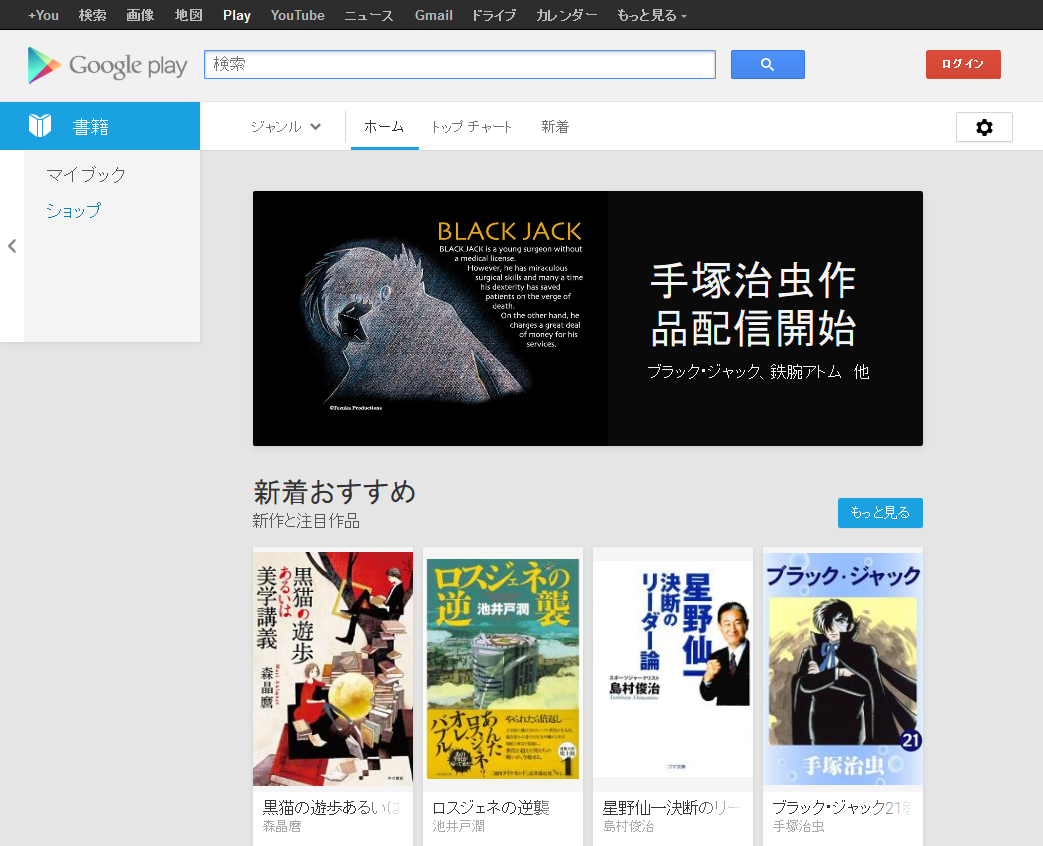Click the blue もっと見る button for 新着おすすめ
The image size is (1043, 846).
click(x=880, y=513)
